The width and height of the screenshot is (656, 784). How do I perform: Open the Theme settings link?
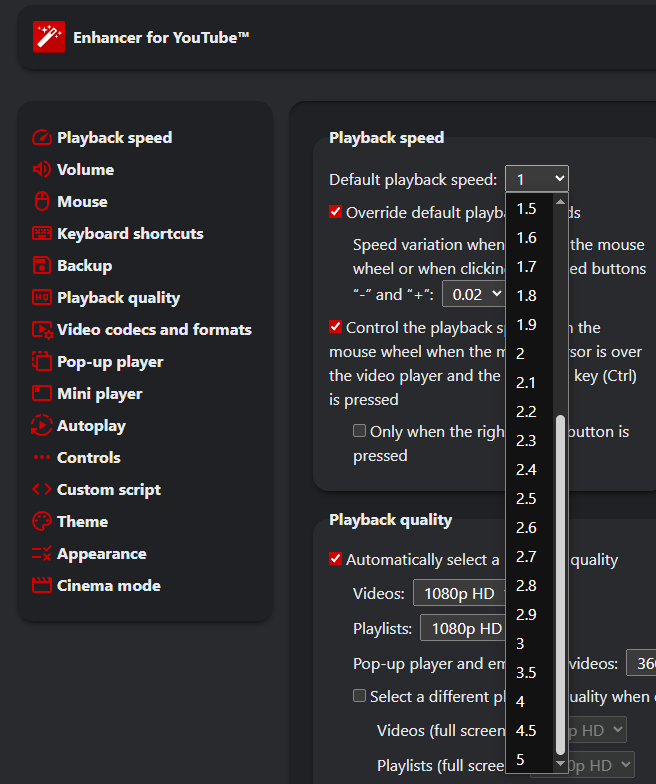coord(82,522)
